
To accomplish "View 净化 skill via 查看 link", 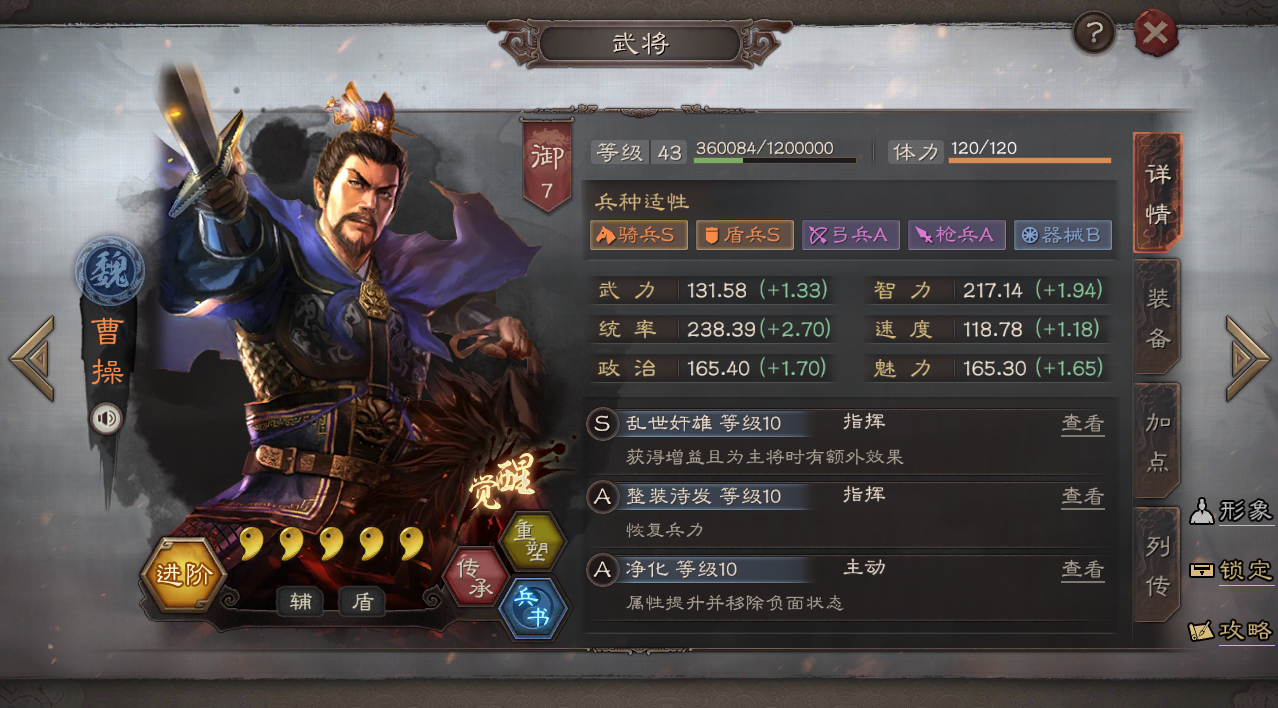I will [1082, 569].
